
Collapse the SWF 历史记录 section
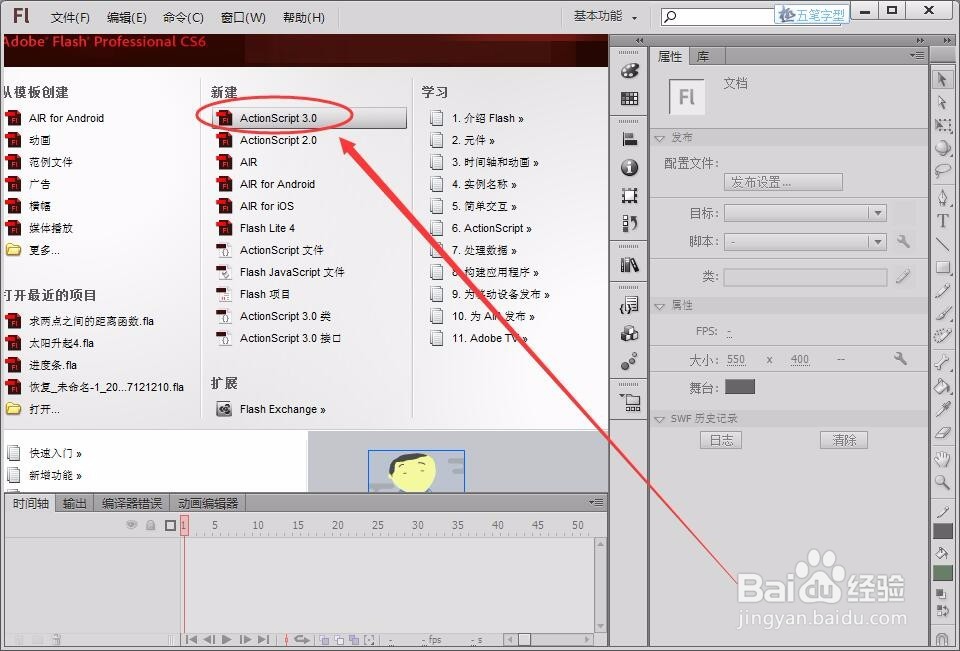tap(659, 419)
